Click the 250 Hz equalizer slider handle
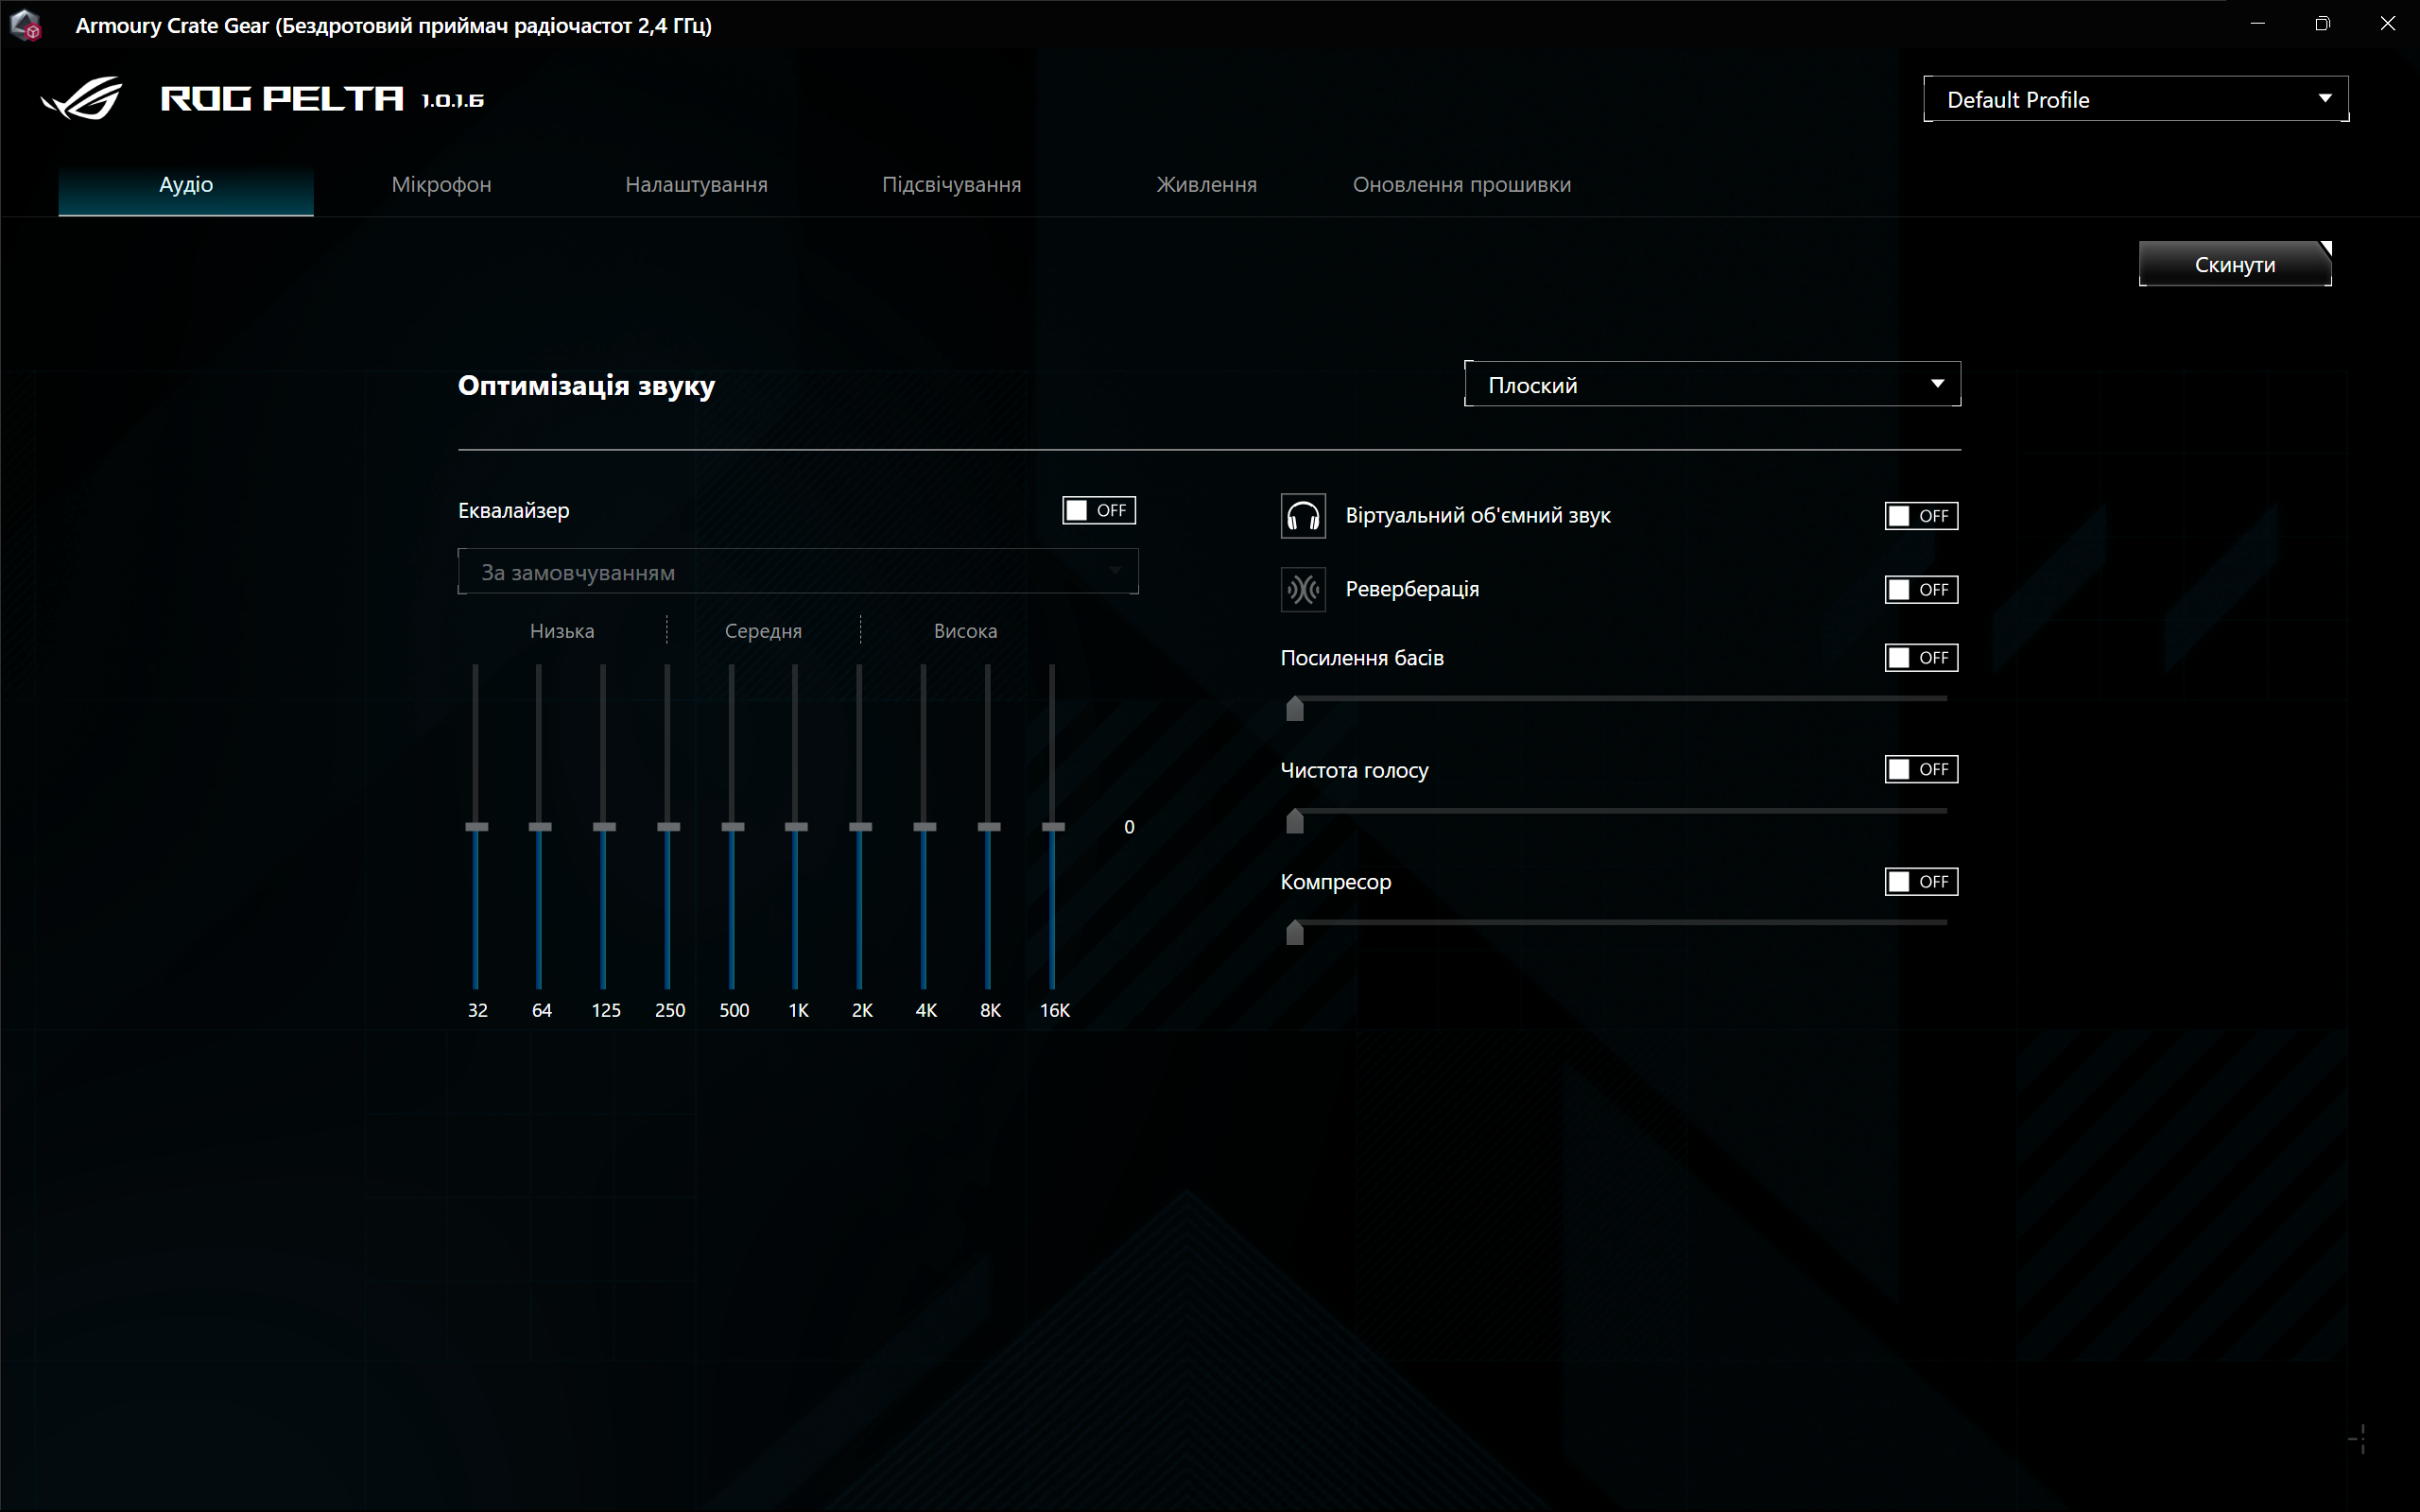 click(x=669, y=827)
